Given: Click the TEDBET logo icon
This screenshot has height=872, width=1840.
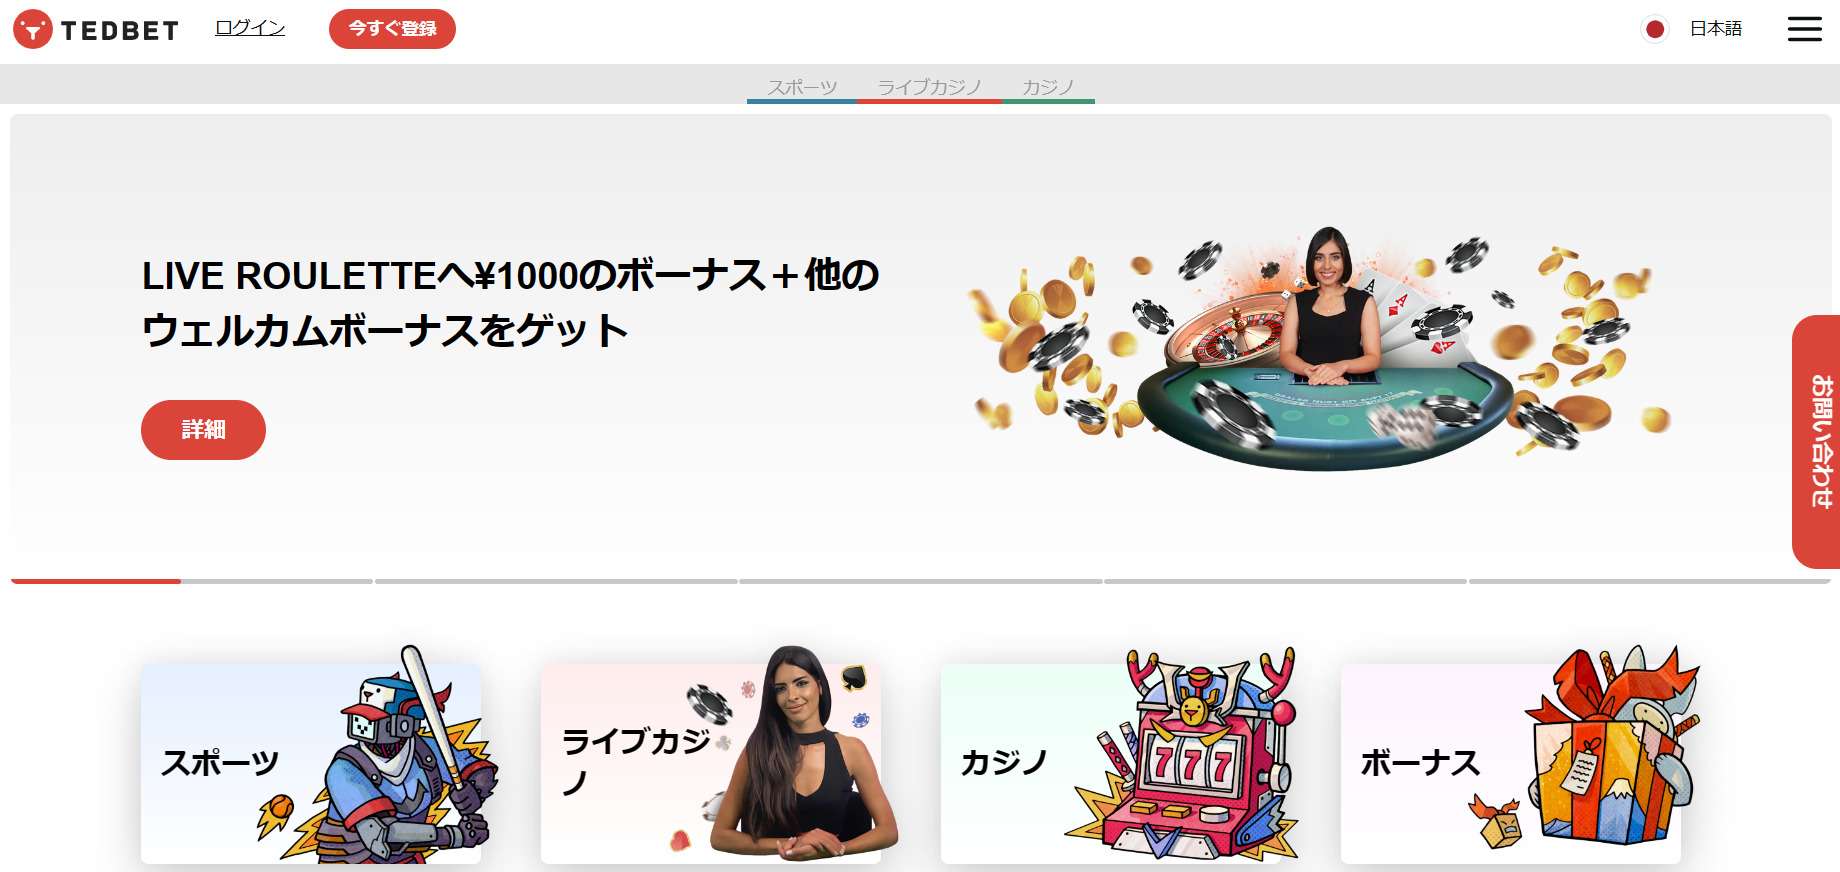Looking at the screenshot, I should click(32, 29).
